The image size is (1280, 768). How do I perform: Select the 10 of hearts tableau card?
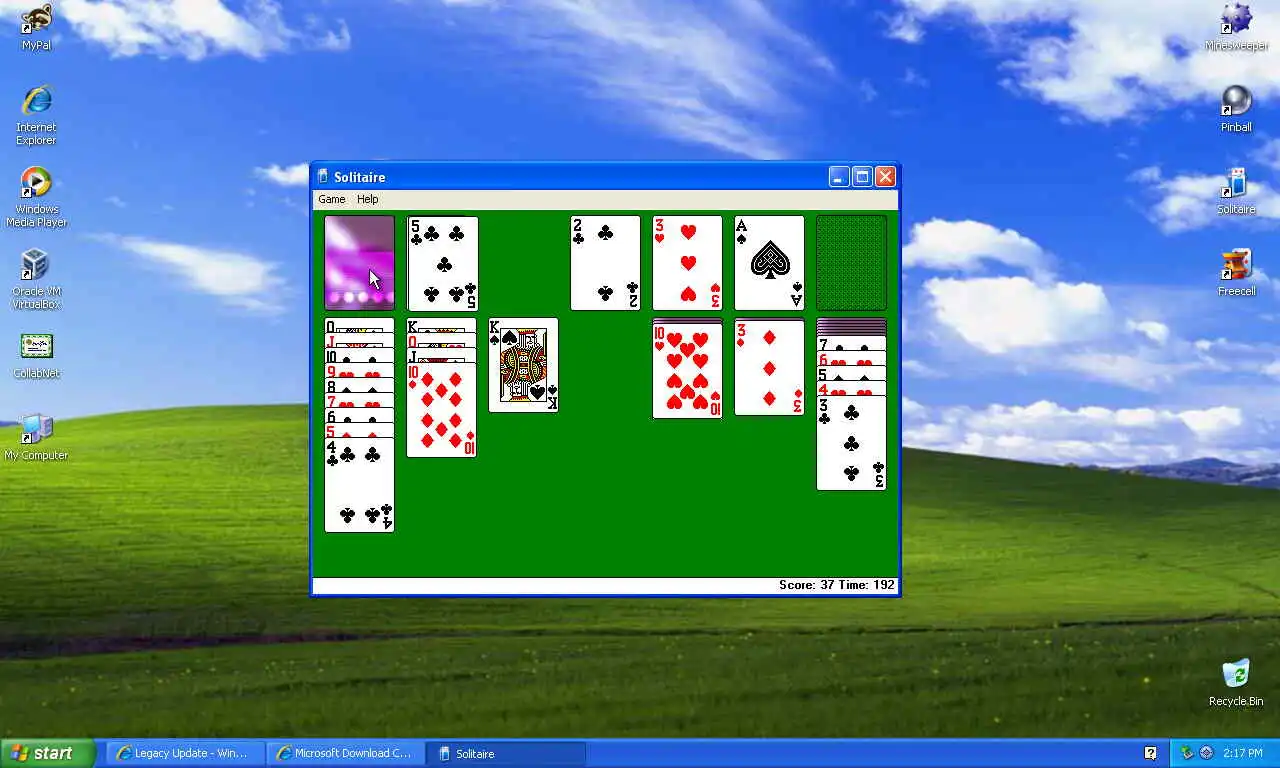687,371
